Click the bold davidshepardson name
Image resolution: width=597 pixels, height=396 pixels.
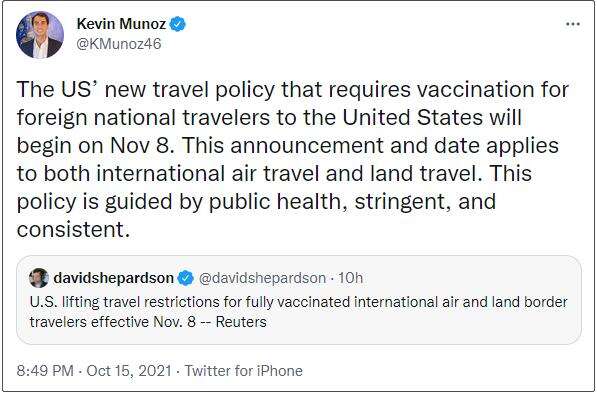pyautogui.click(x=113, y=278)
